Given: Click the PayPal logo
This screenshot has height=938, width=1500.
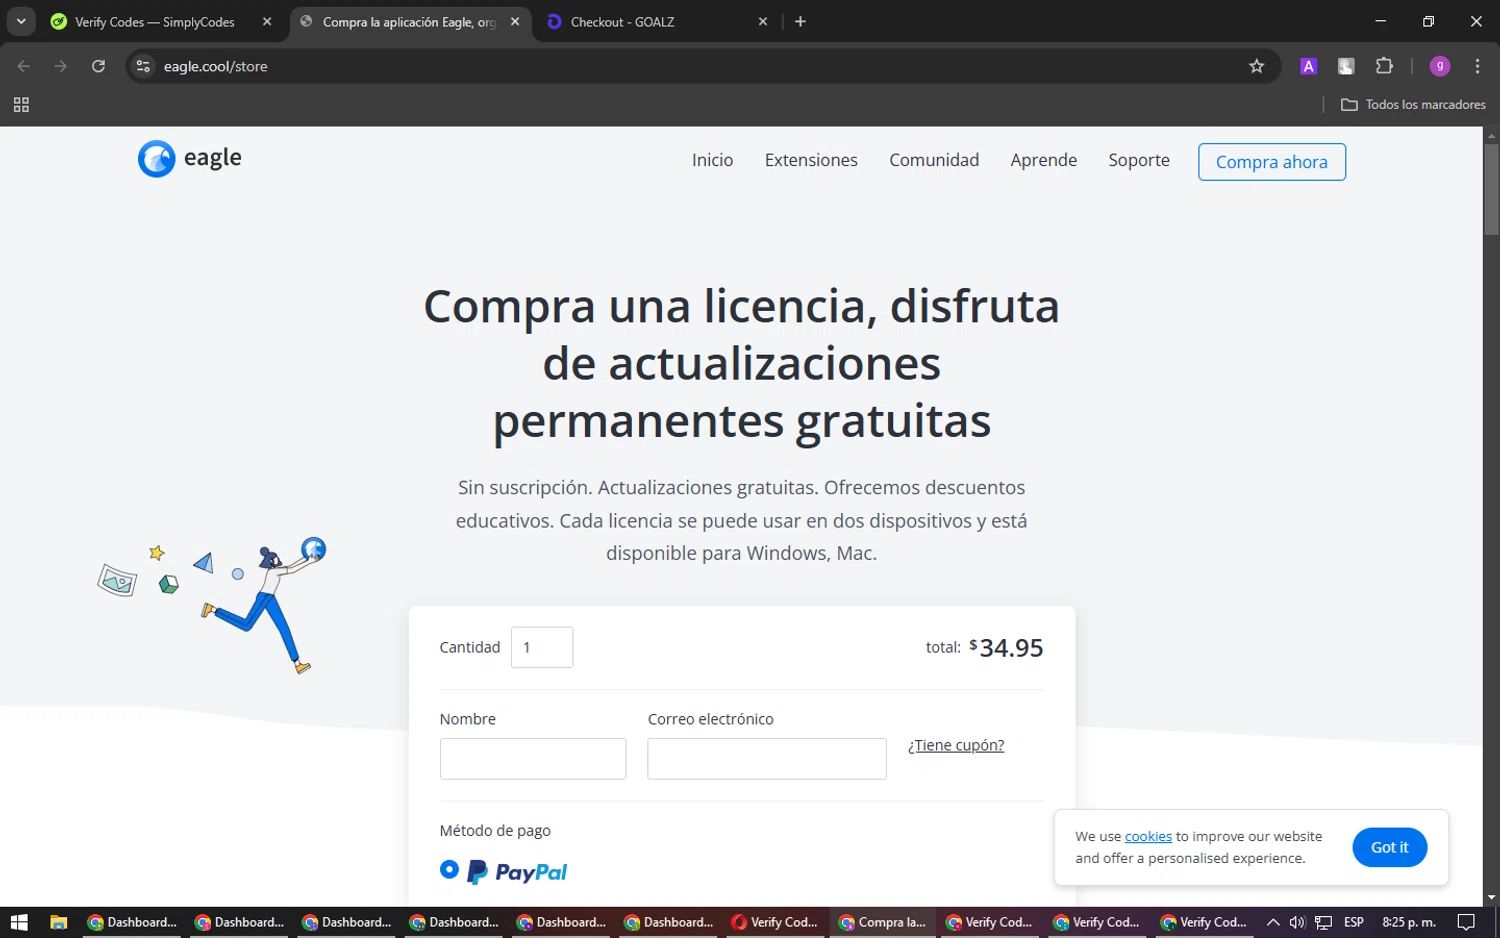Looking at the screenshot, I should 517,872.
